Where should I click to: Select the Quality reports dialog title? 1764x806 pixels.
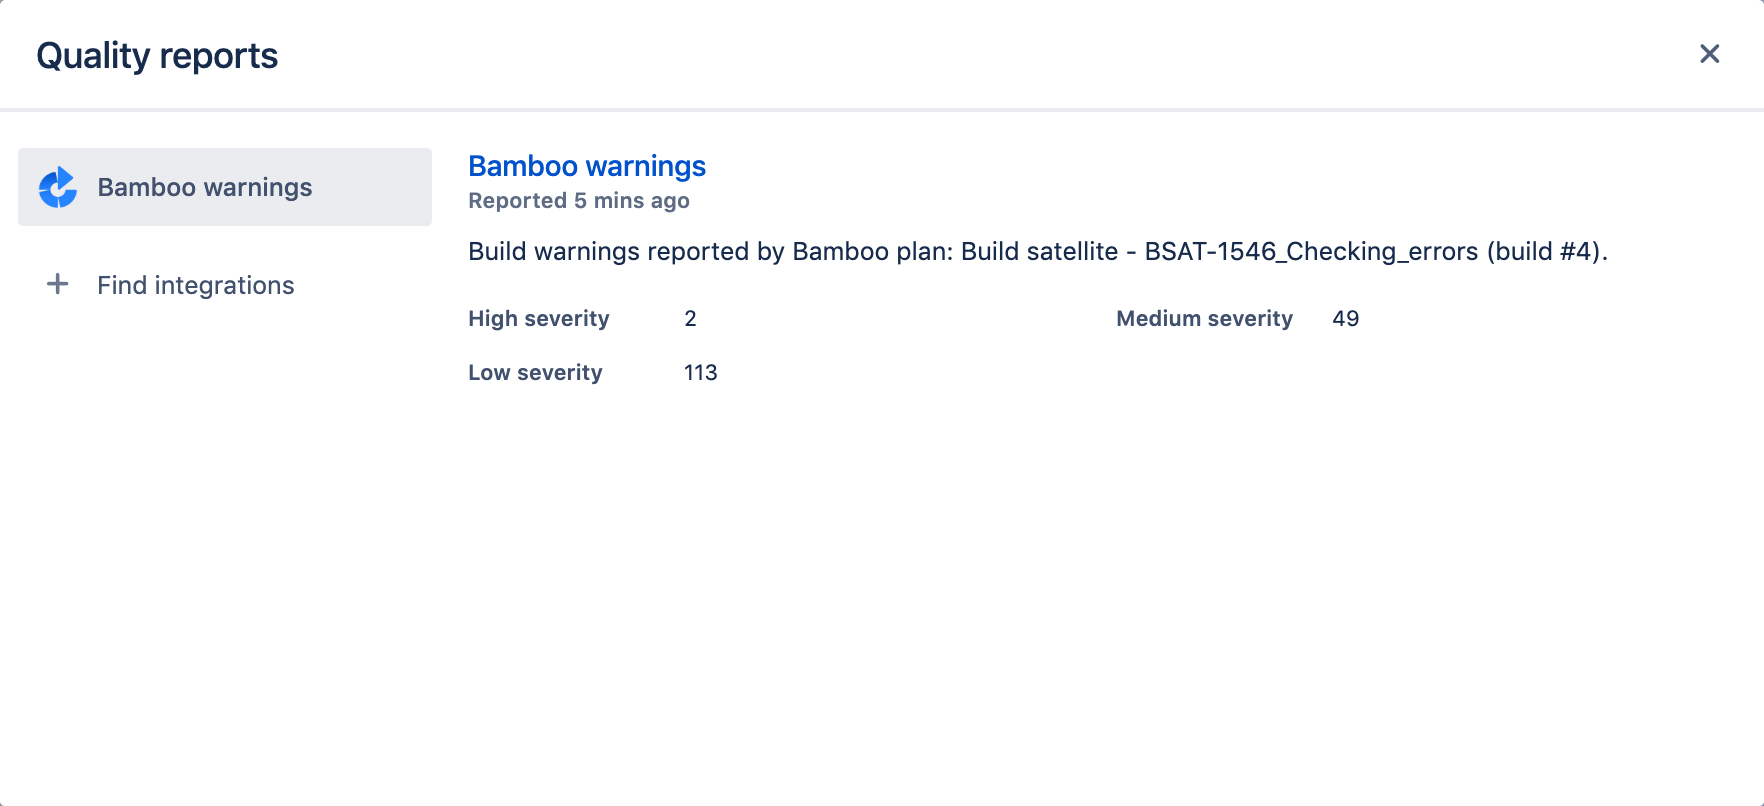click(x=156, y=55)
